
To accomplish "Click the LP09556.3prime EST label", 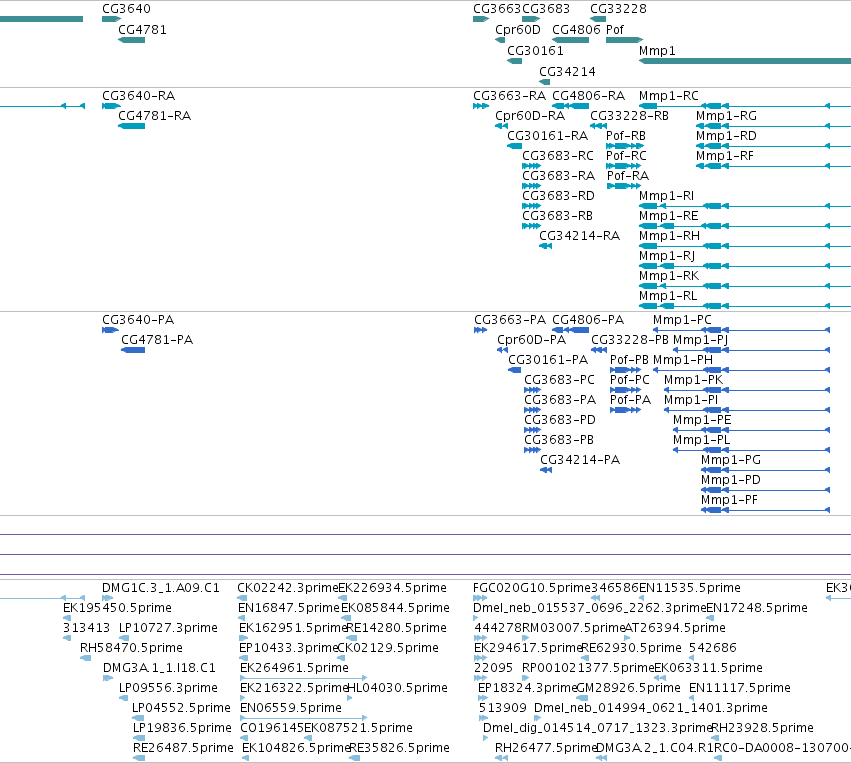I will pyautogui.click(x=168, y=689).
